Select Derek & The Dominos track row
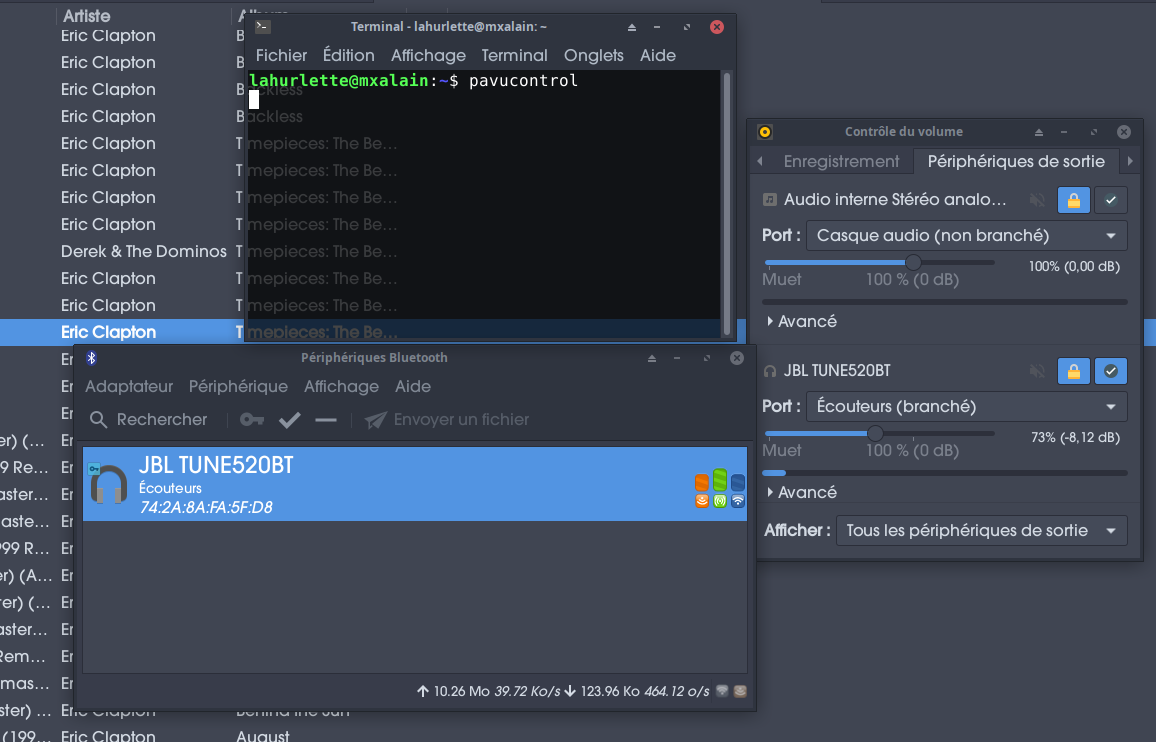This screenshot has width=1156, height=742. click(144, 252)
